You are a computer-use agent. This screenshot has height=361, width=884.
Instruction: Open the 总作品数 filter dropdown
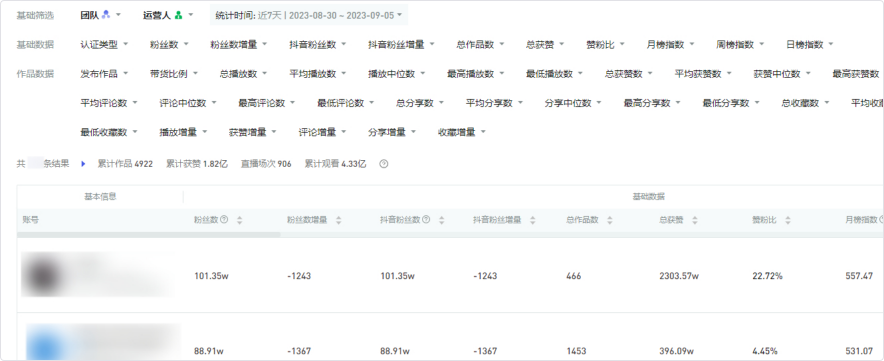[x=480, y=45]
